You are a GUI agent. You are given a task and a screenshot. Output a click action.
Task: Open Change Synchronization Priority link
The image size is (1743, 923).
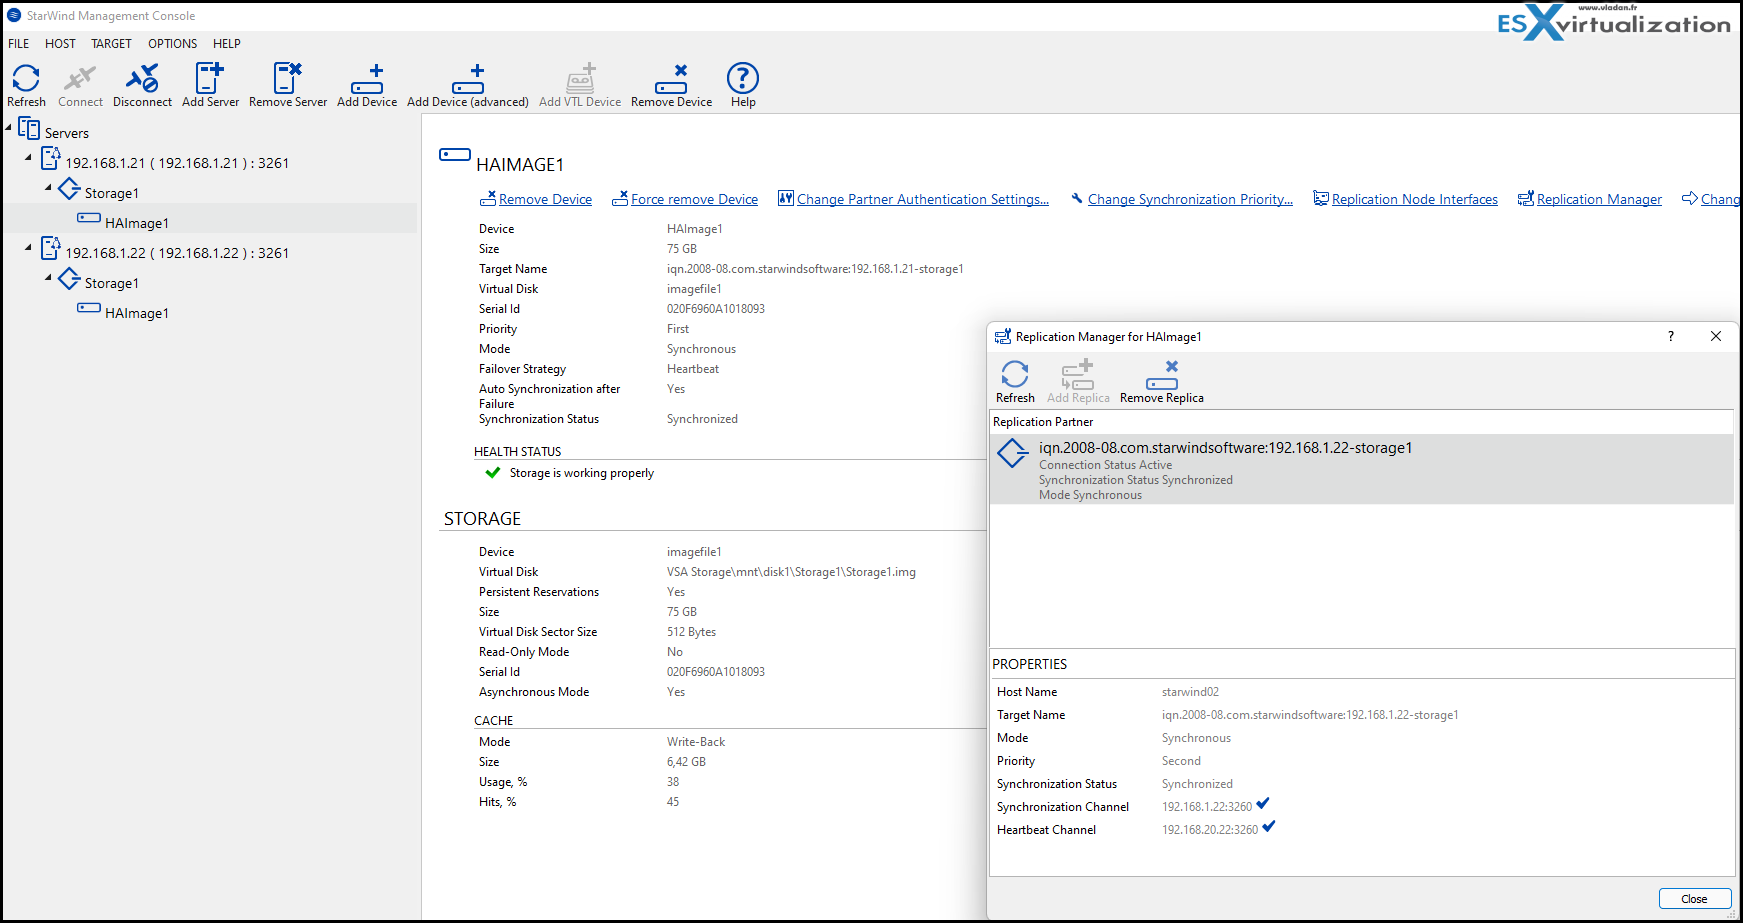pos(1190,200)
